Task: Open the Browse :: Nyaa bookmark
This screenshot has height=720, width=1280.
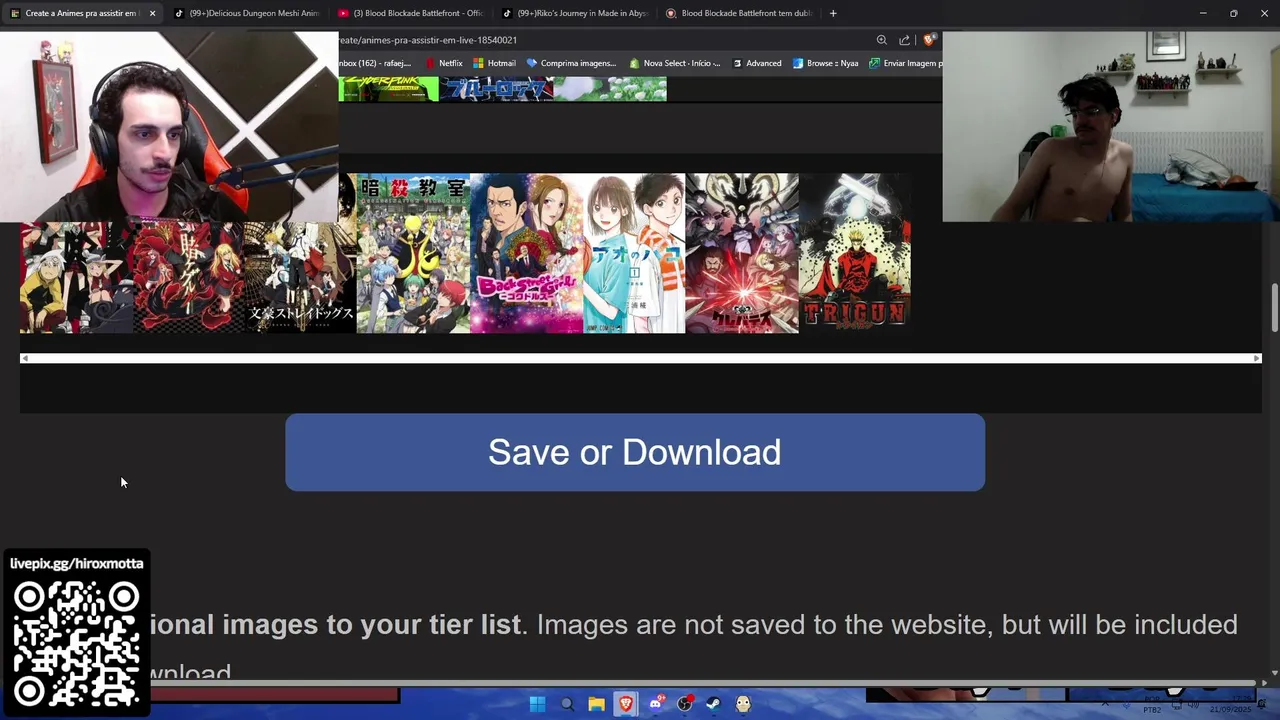Action: [825, 63]
